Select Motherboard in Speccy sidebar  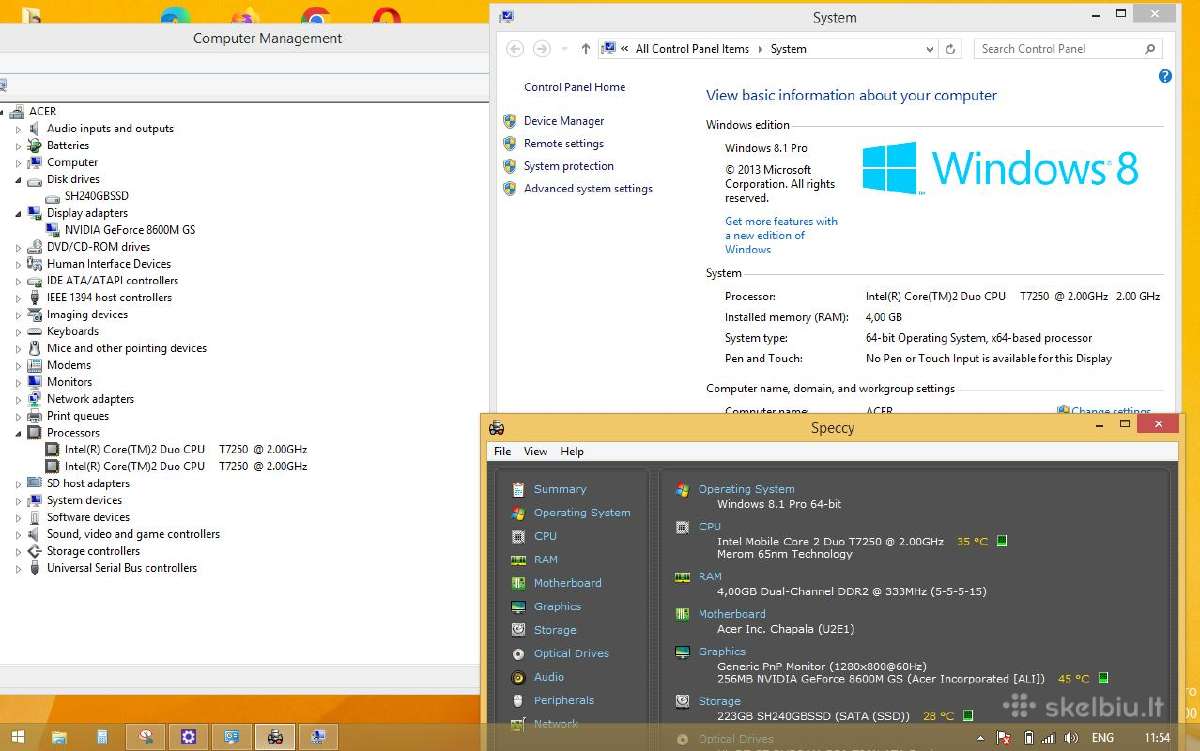[567, 583]
